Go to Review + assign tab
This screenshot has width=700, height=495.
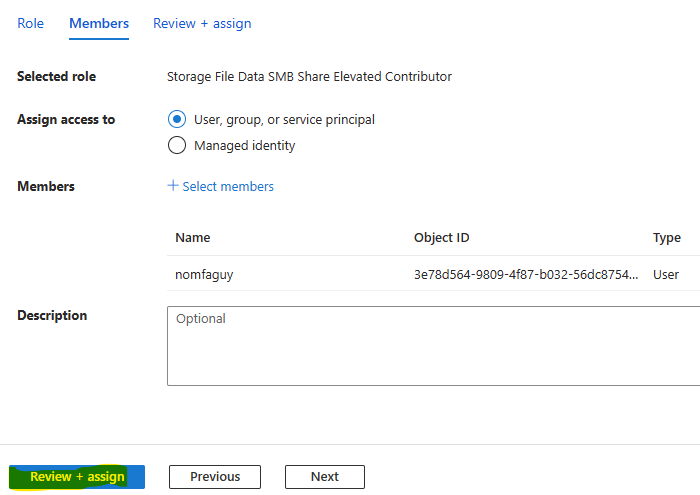click(202, 23)
